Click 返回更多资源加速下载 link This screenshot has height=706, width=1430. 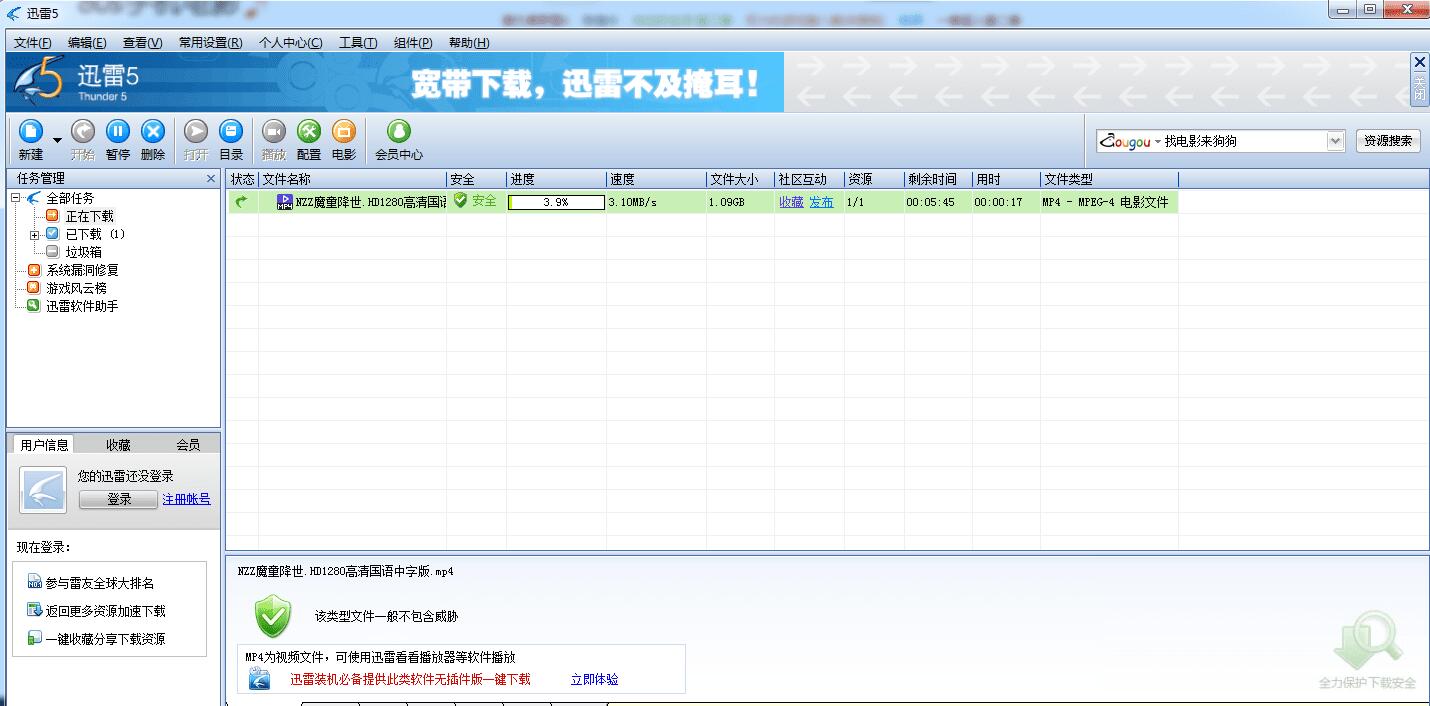[105, 611]
